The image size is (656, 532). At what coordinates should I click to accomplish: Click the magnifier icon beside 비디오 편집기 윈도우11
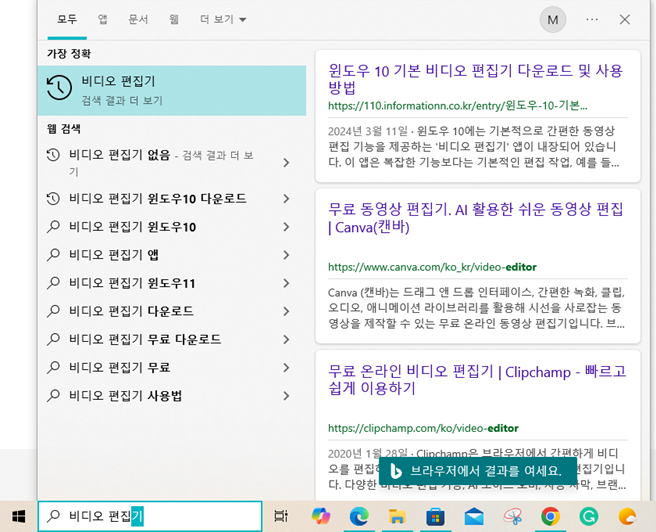(x=53, y=283)
